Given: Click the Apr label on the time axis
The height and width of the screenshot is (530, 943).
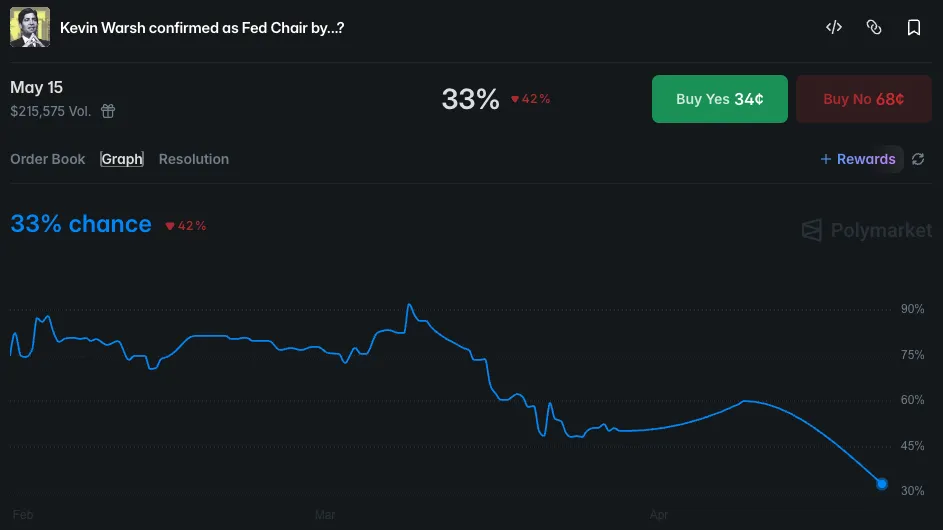Looking at the screenshot, I should click(659, 515).
